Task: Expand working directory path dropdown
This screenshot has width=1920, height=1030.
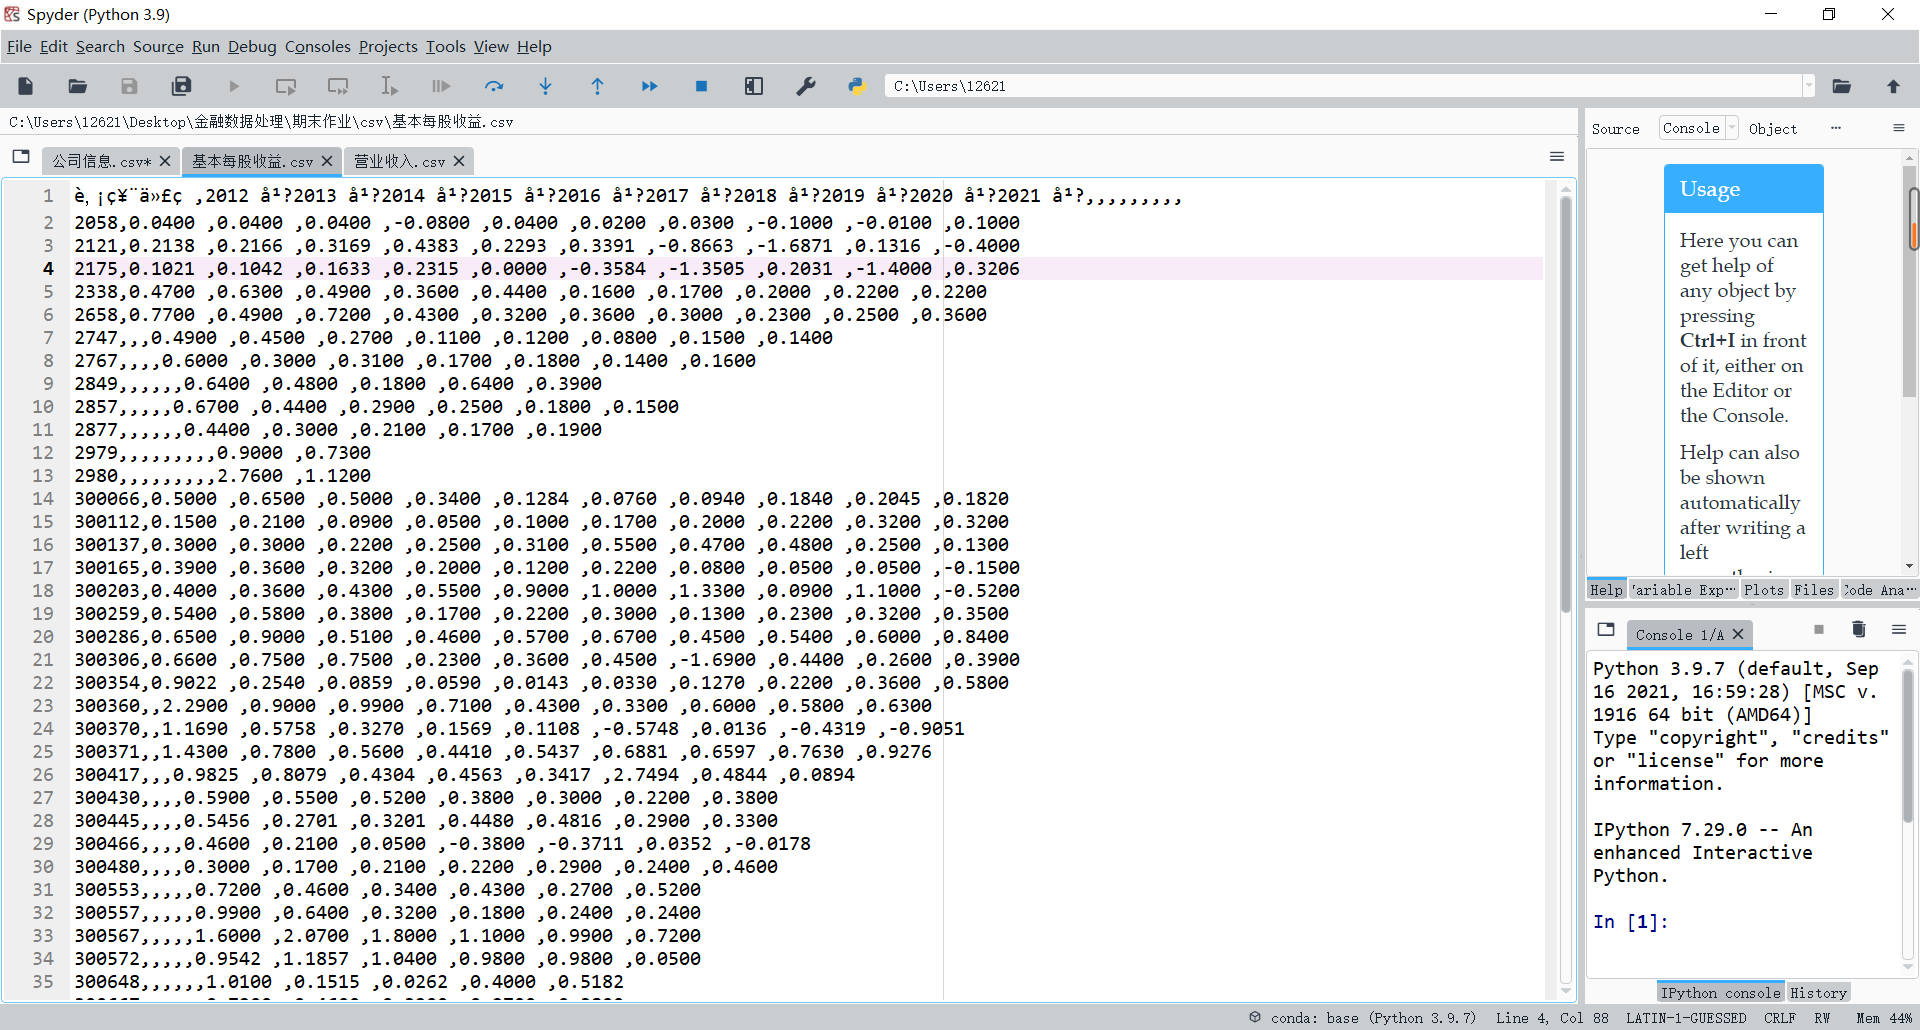Action: pos(1808,86)
